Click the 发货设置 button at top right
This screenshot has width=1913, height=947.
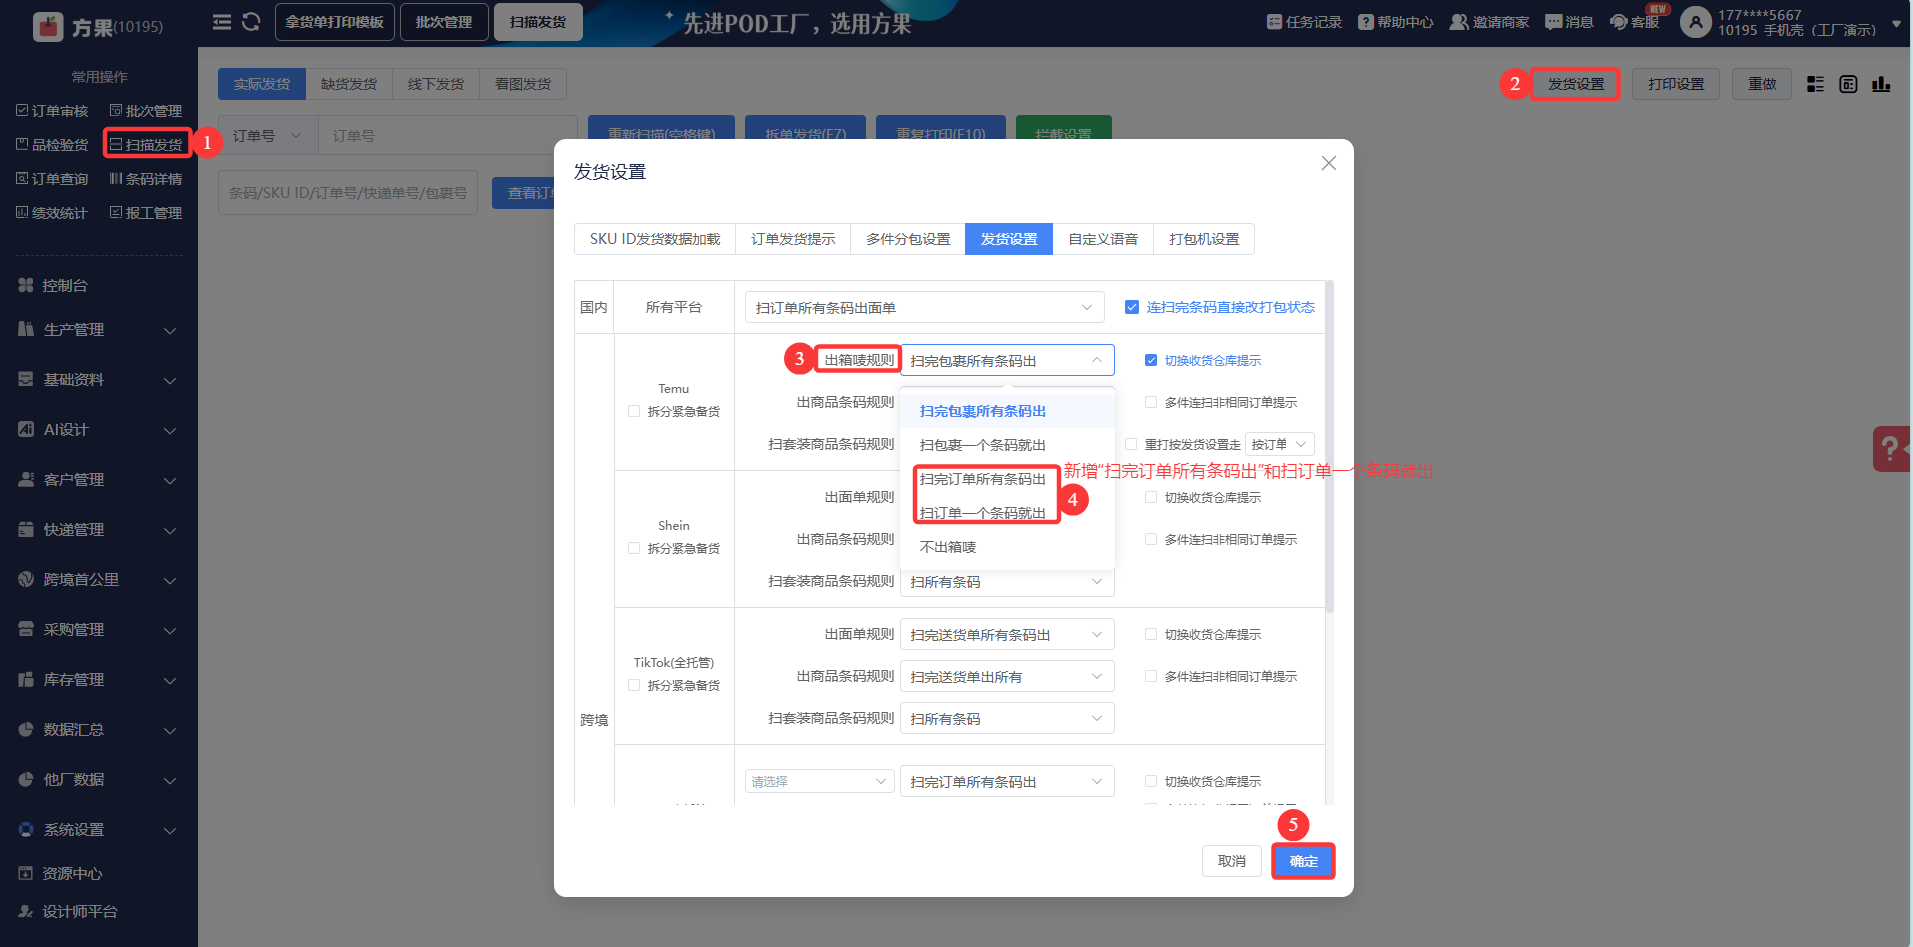pos(1576,84)
